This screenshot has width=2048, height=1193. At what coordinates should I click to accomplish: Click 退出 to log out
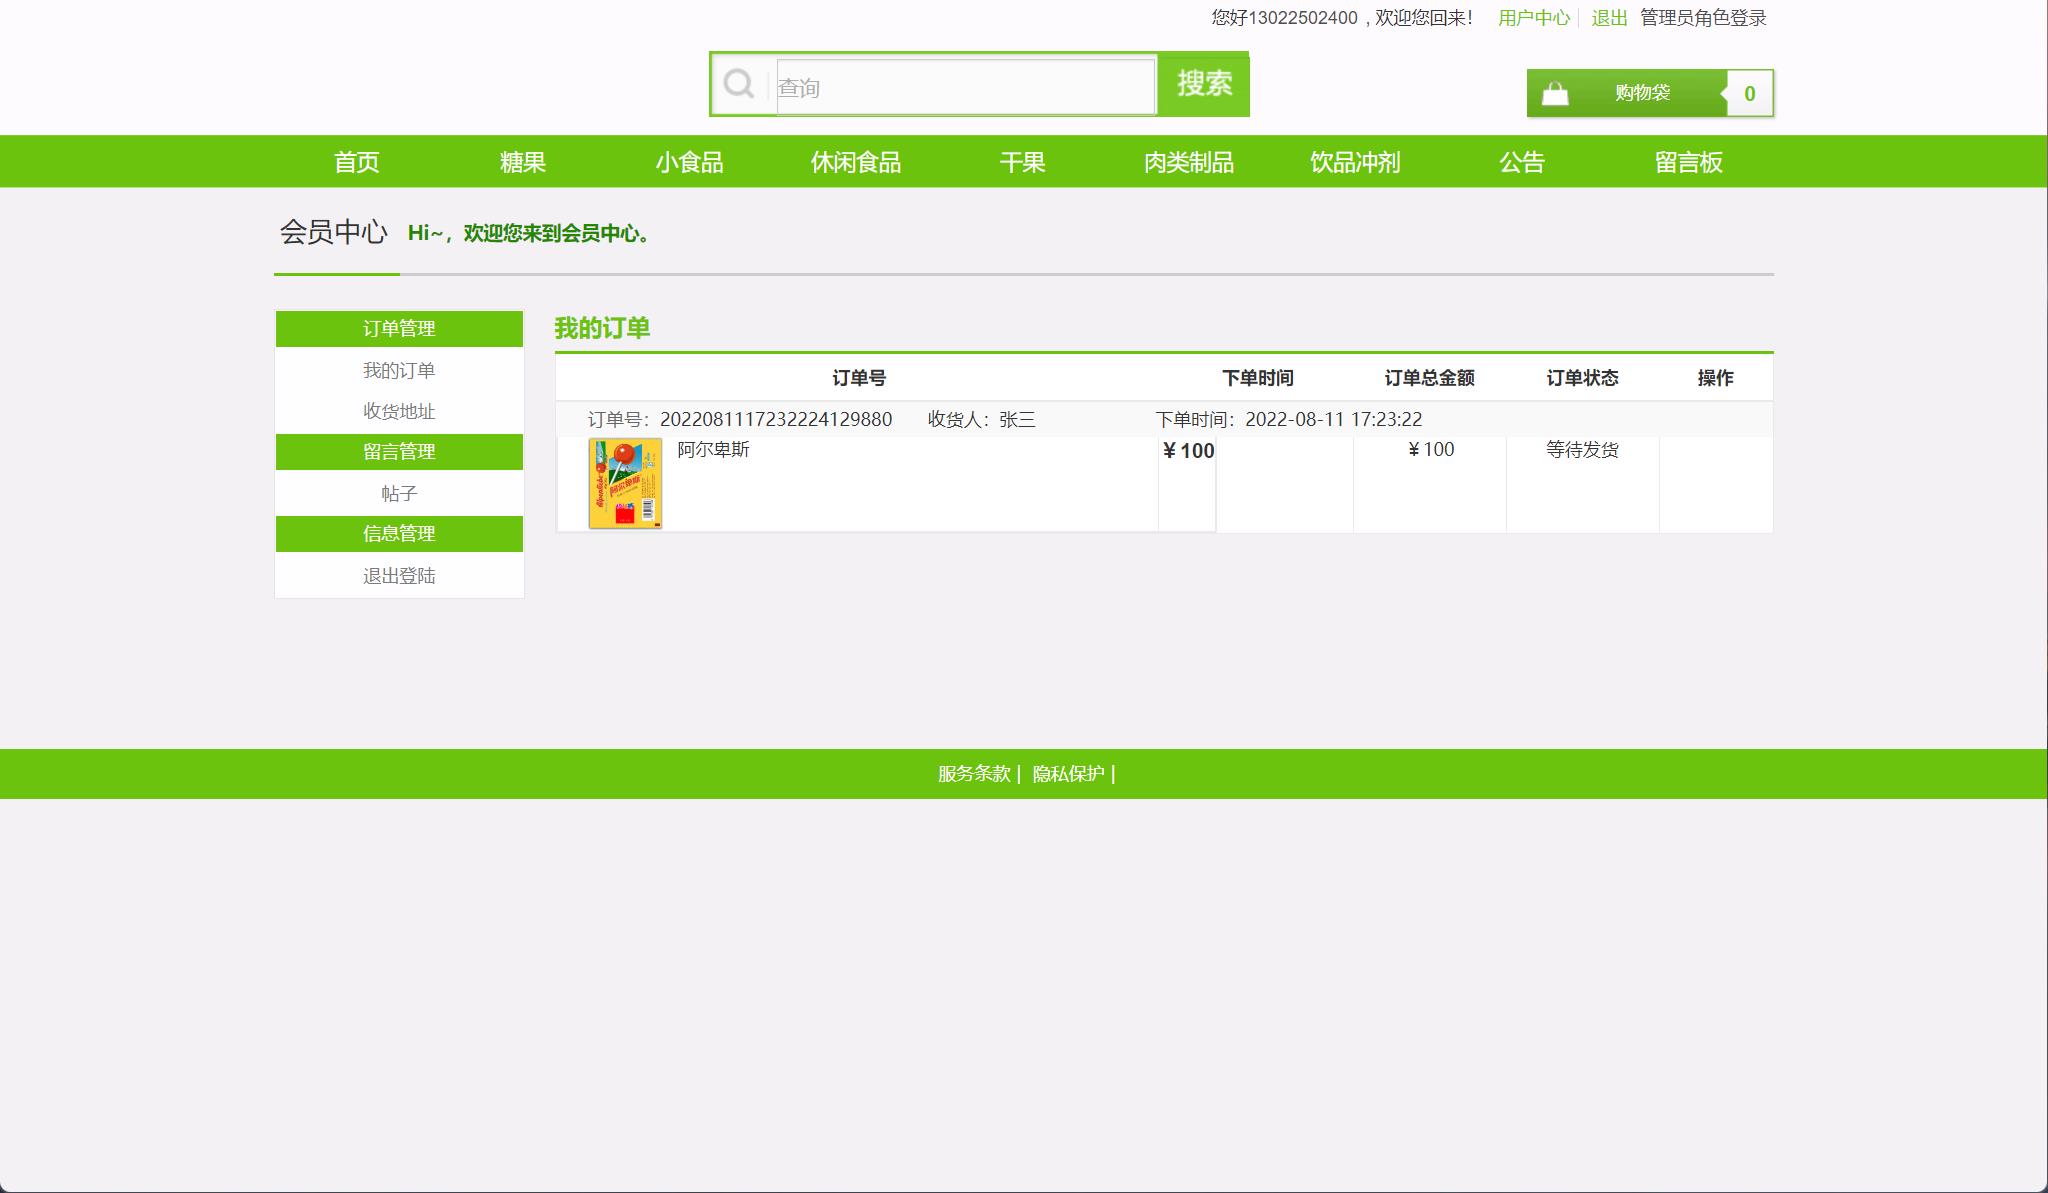coord(1609,17)
